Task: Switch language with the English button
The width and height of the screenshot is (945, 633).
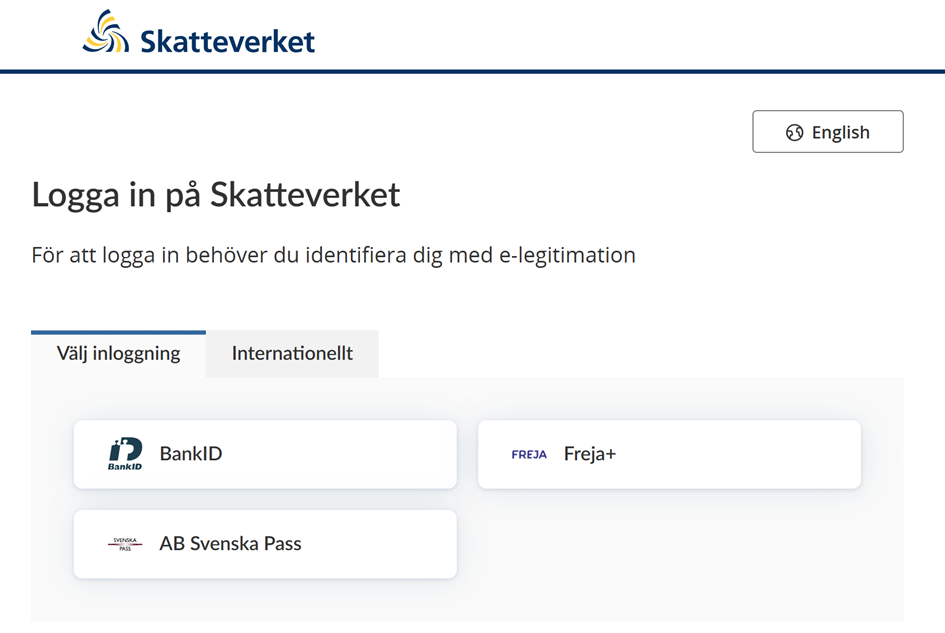Action: click(x=827, y=131)
